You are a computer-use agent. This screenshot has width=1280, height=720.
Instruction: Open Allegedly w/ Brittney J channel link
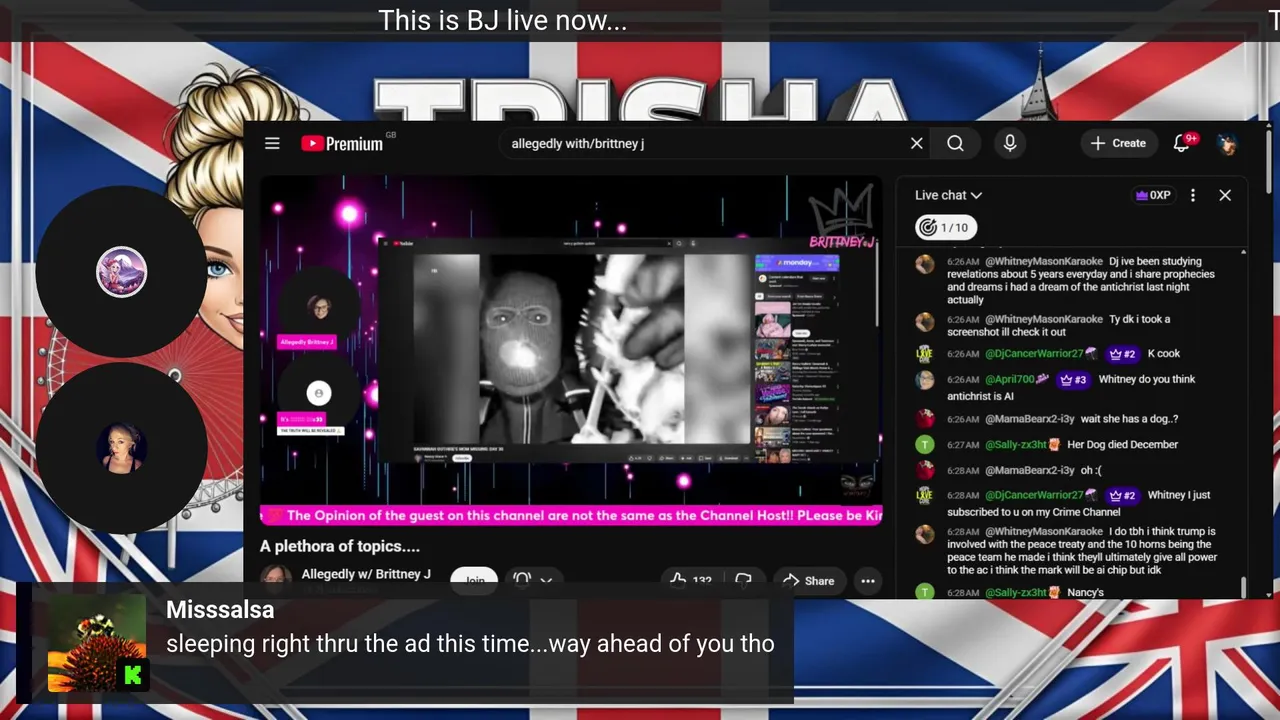click(x=366, y=574)
